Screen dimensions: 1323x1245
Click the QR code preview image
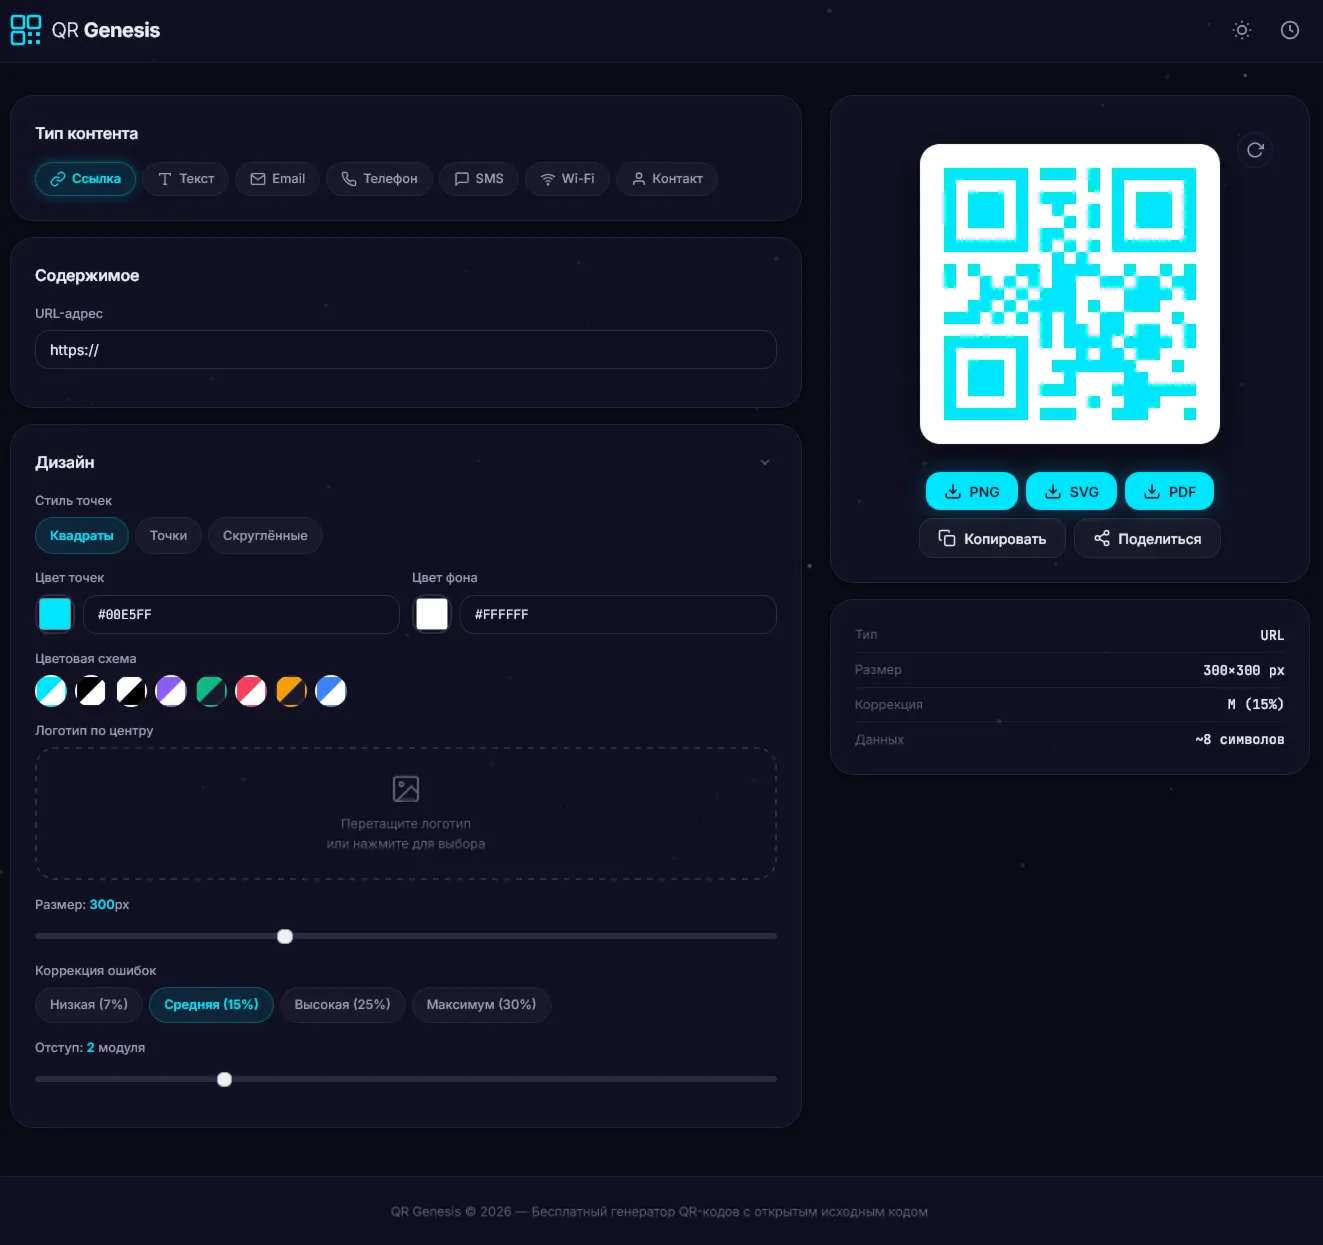click(x=1070, y=294)
